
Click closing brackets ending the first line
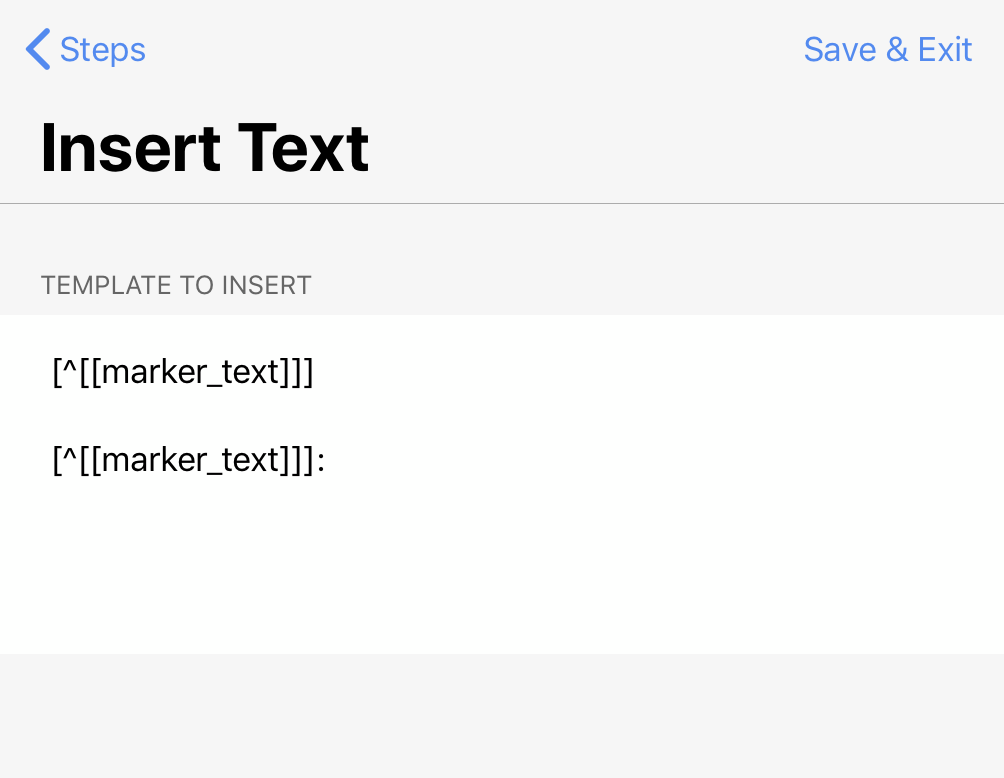297,372
